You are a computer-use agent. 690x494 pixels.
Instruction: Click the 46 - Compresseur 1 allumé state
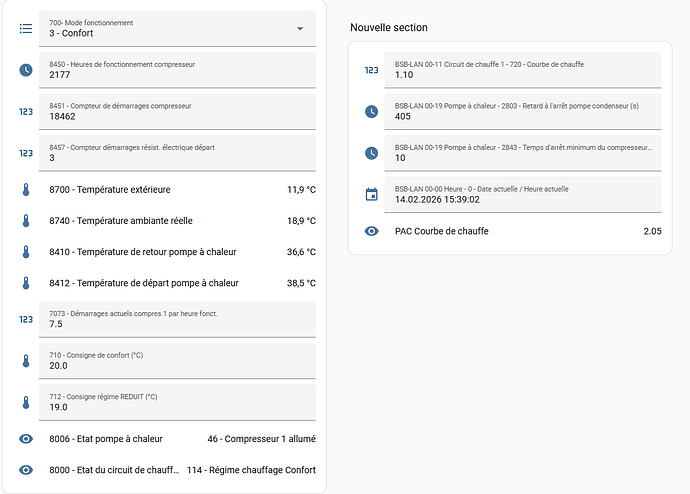[261, 439]
